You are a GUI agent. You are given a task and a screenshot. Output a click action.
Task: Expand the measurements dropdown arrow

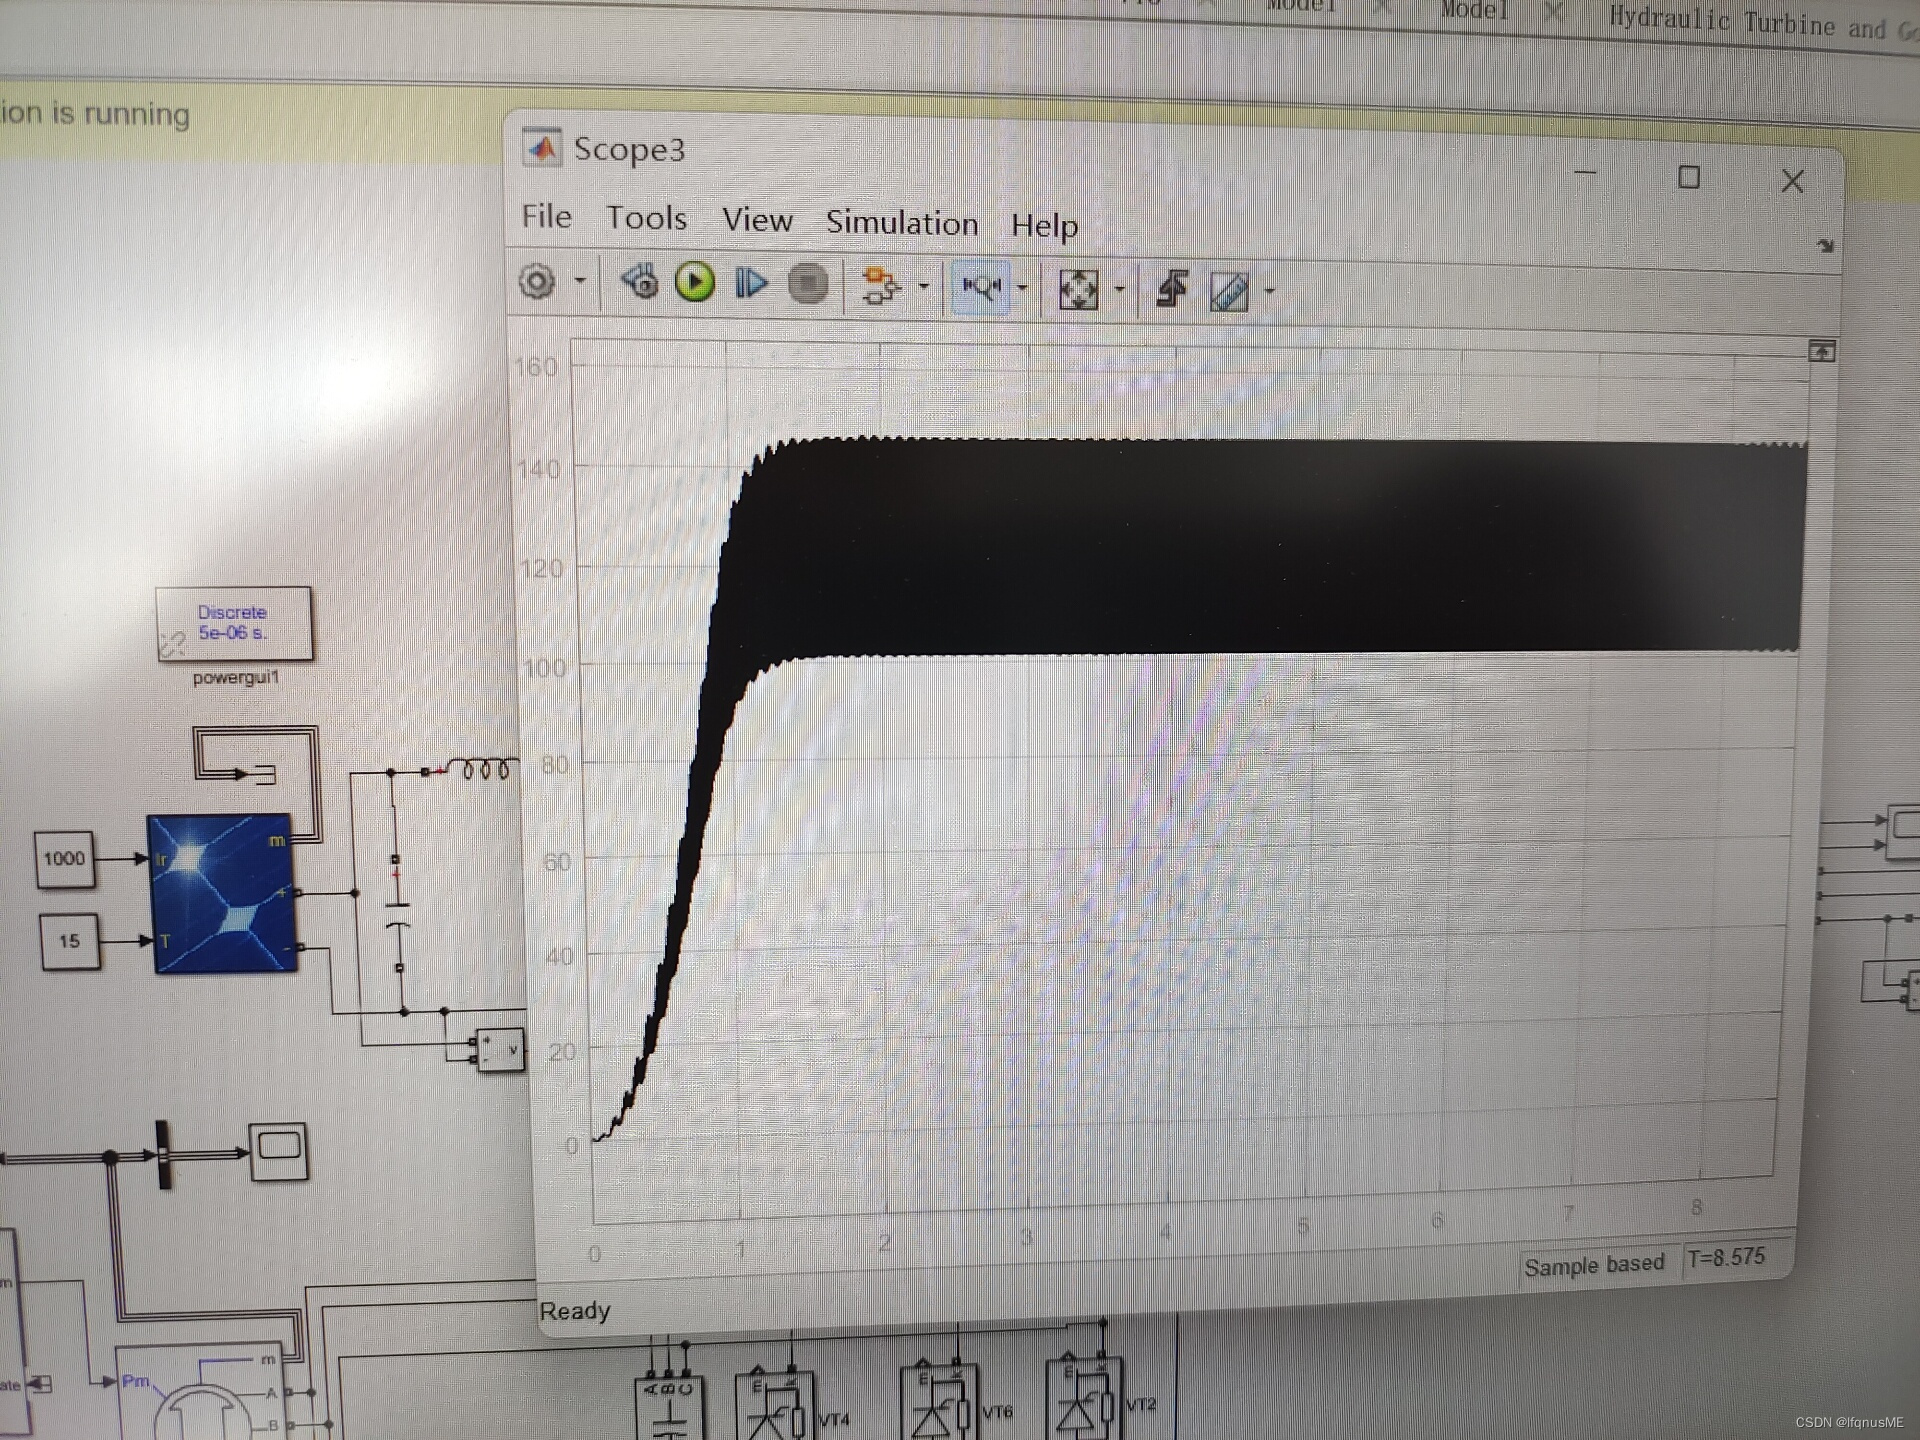pyautogui.click(x=1269, y=292)
